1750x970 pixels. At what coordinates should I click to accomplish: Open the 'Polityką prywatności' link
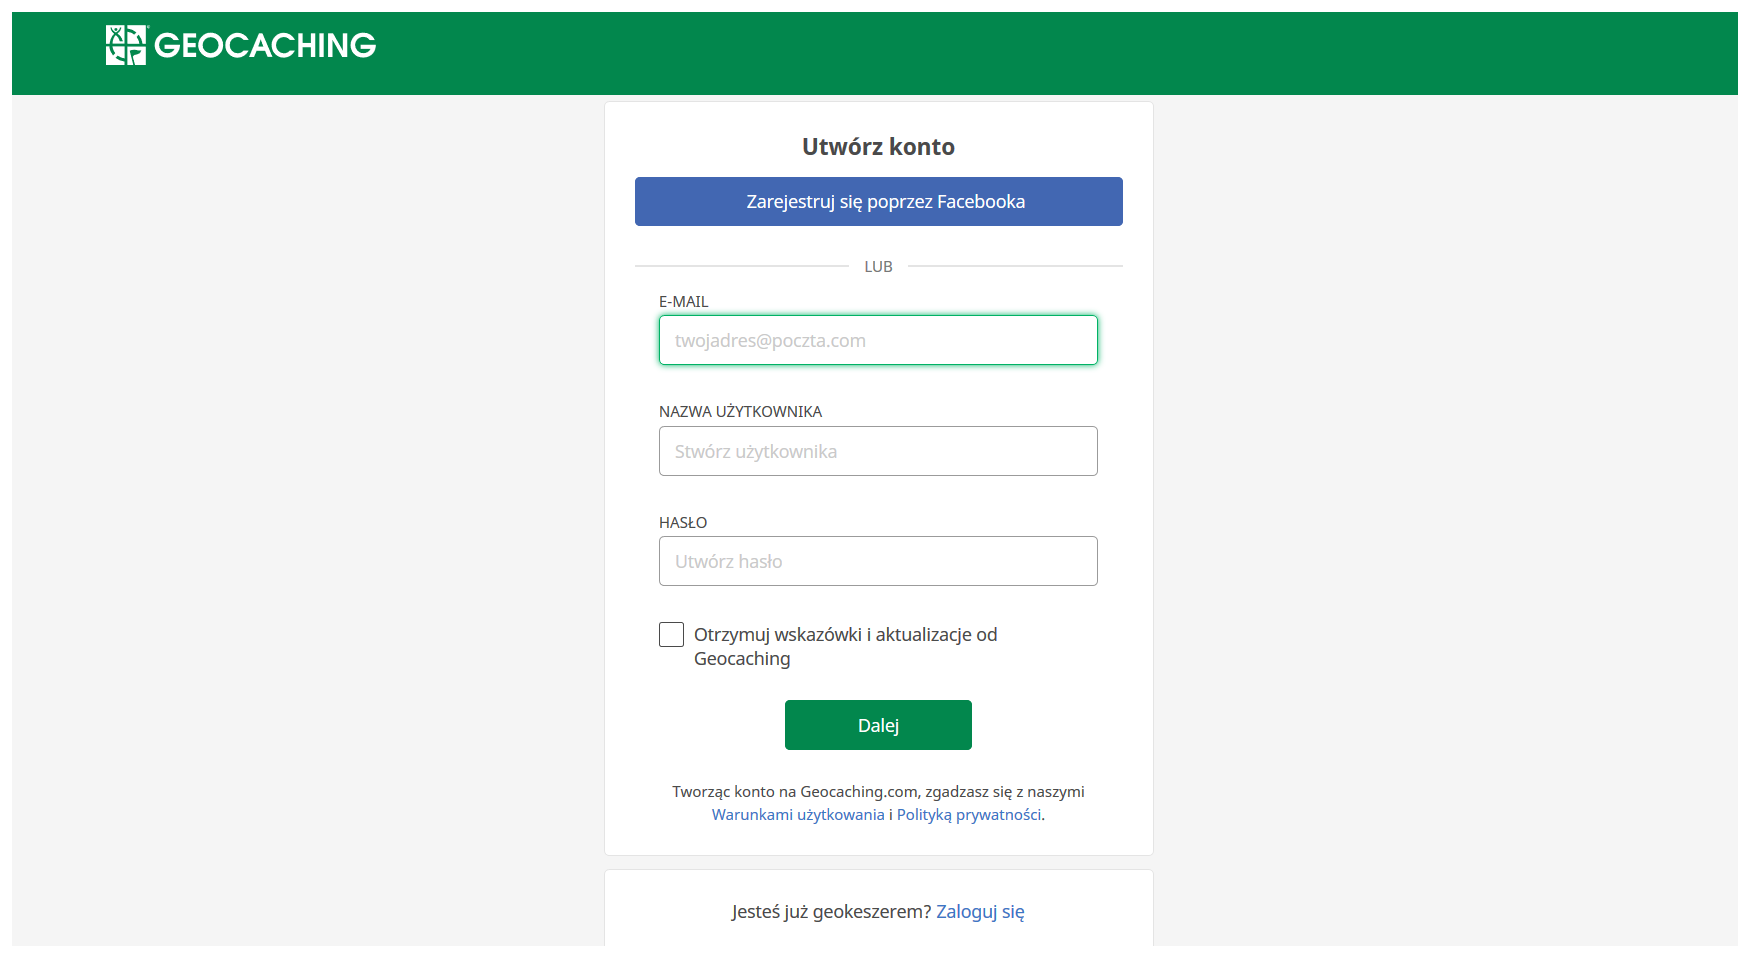pos(968,815)
